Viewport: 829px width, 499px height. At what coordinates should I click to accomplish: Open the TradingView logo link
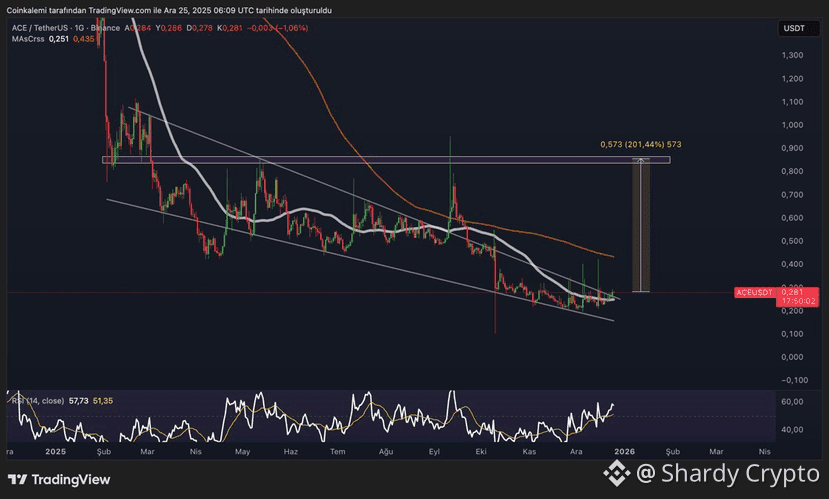59,479
